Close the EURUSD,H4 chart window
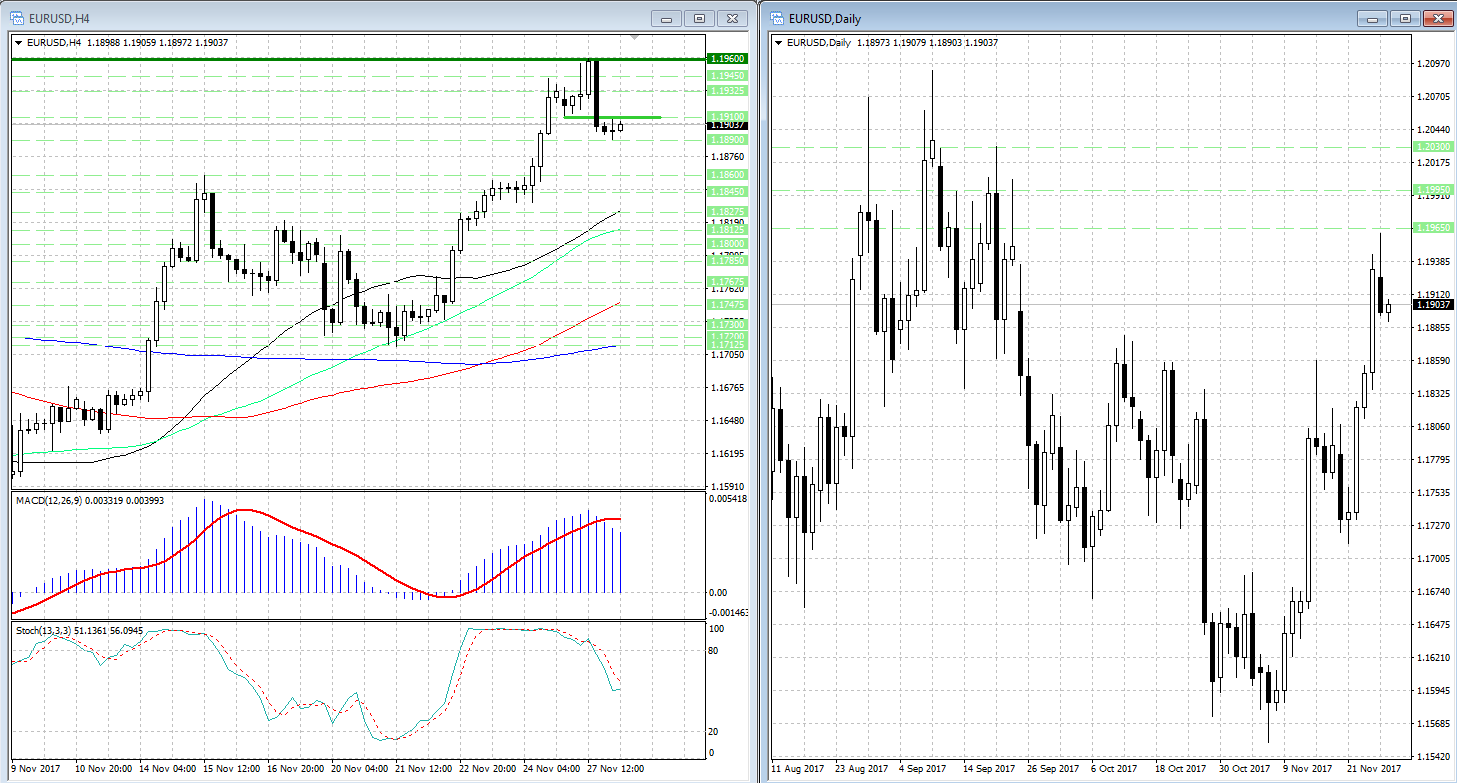Image resolution: width=1457 pixels, height=783 pixels. tap(733, 18)
